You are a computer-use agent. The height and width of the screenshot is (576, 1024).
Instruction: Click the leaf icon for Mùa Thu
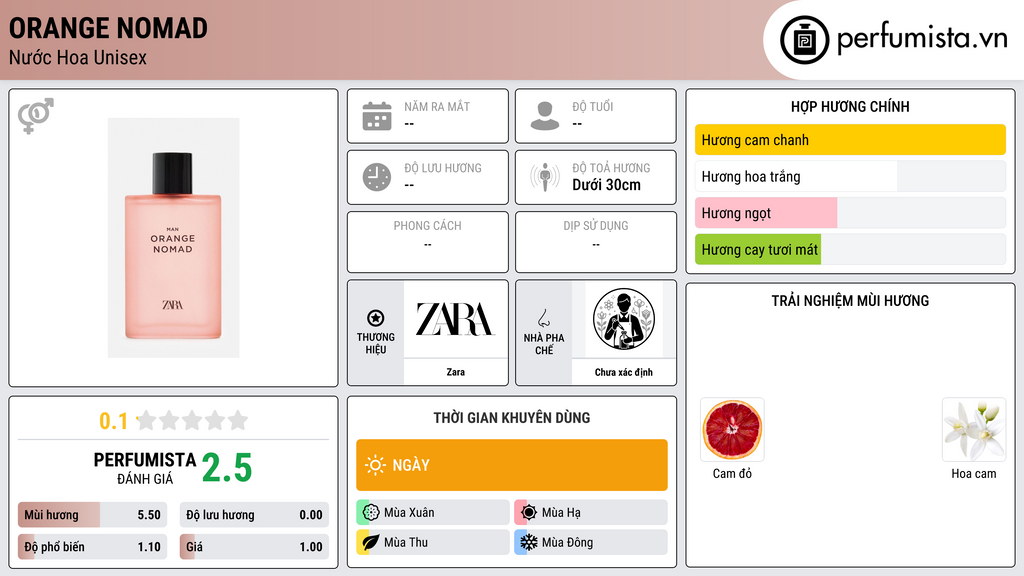pyautogui.click(x=371, y=542)
